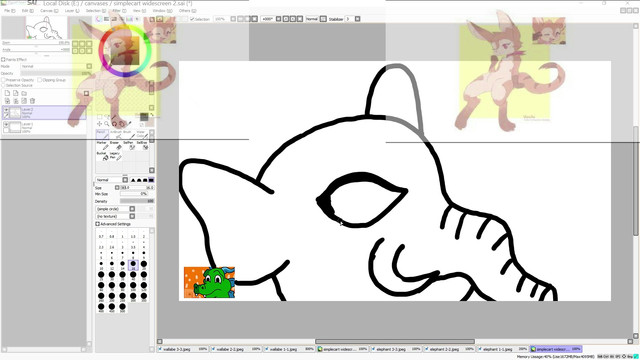Viewport: 640px width, 360px height.
Task: Select the Marker tool
Action: click(102, 145)
